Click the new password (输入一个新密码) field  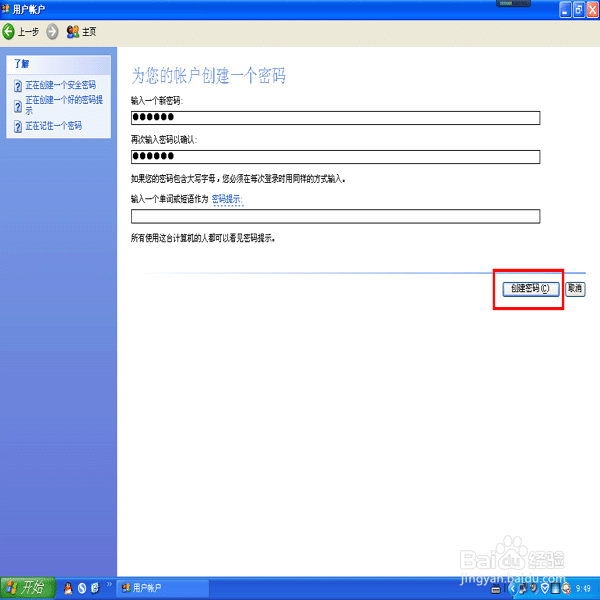[335, 117]
